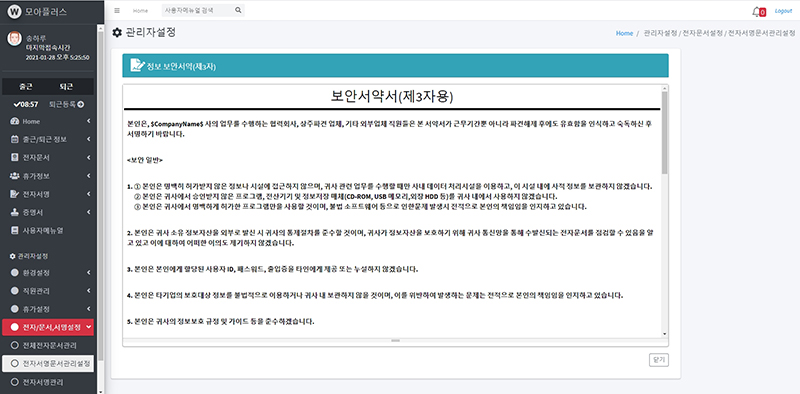Open the notification bell icon
The width and height of the screenshot is (800, 394).
(x=756, y=11)
